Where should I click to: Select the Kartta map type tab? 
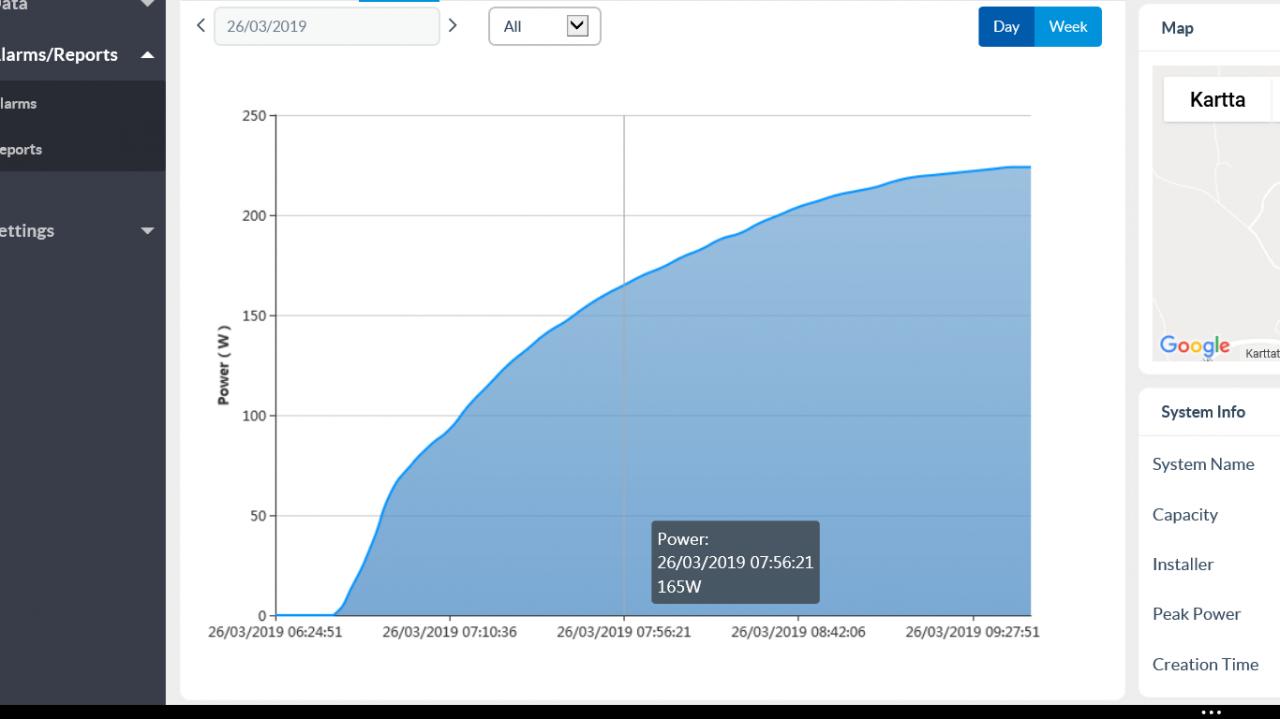(1217, 100)
